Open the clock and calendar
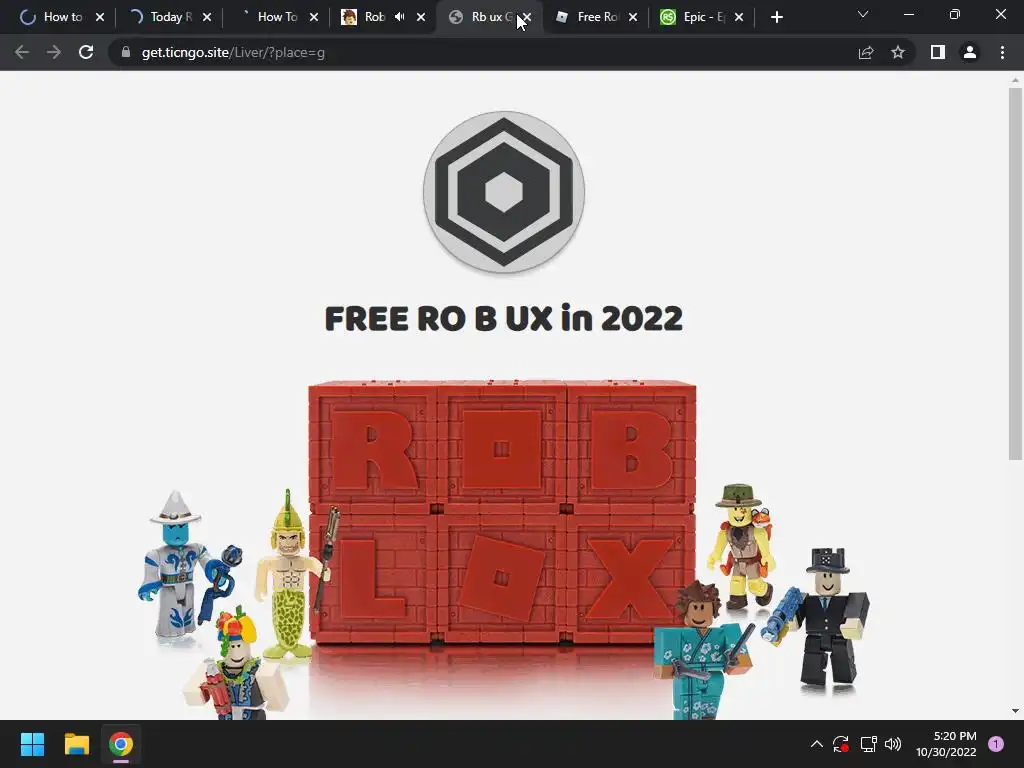1024x768 pixels. [x=946, y=744]
